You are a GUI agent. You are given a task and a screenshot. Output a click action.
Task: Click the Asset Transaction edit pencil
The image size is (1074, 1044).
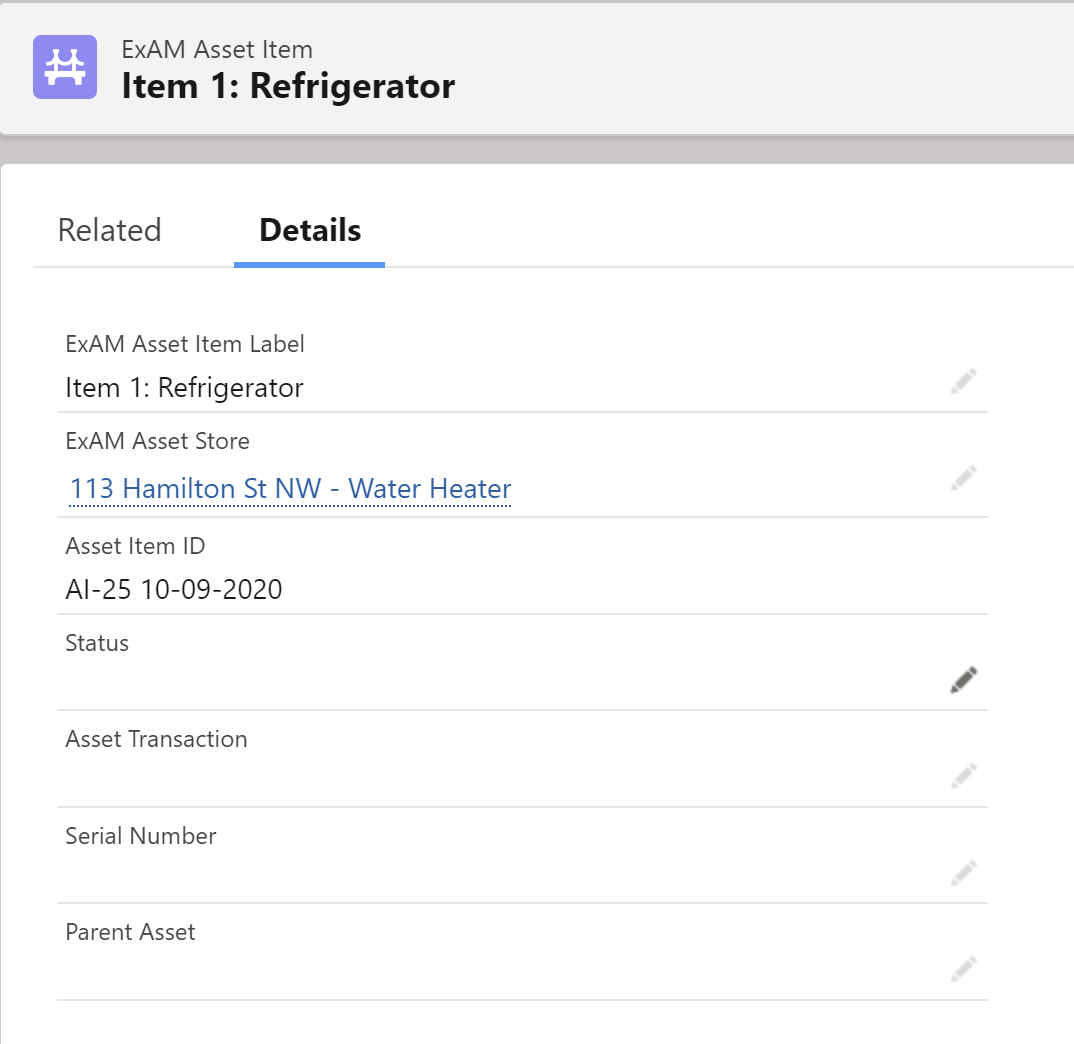[963, 775]
